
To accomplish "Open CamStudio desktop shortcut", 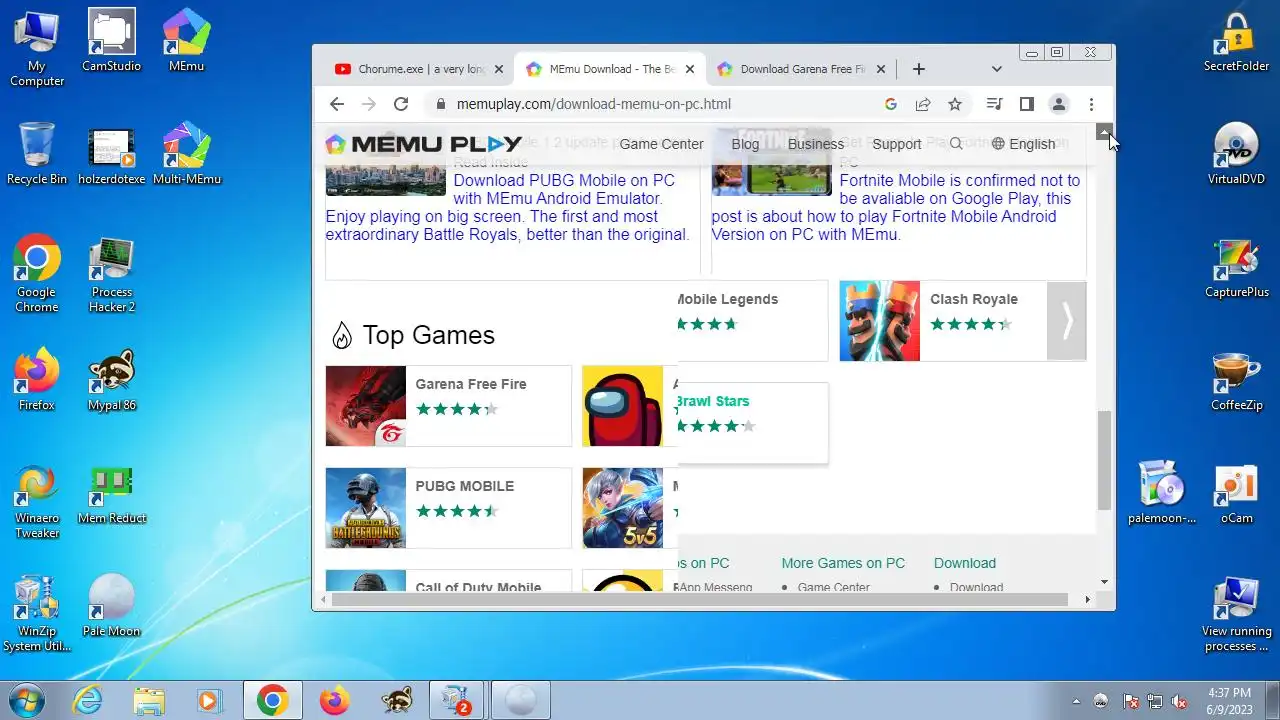I will (x=112, y=40).
